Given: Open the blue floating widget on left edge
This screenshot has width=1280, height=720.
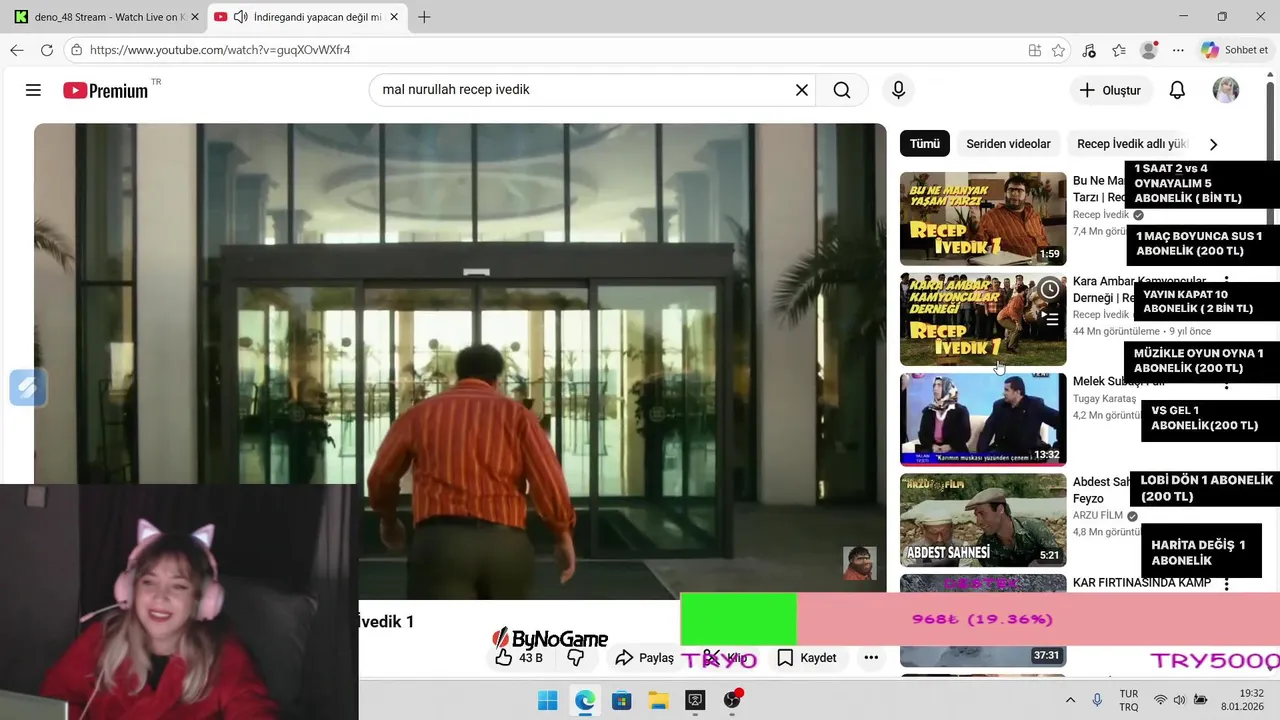Looking at the screenshot, I should (x=27, y=388).
